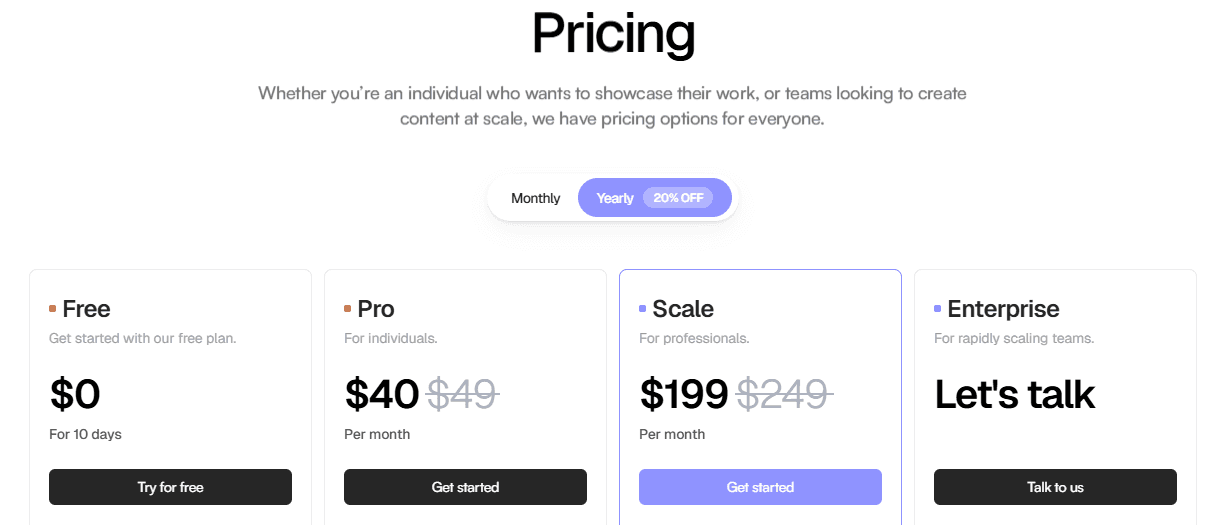Click the orange square beside Free
This screenshot has height=525, width=1217.
52,309
